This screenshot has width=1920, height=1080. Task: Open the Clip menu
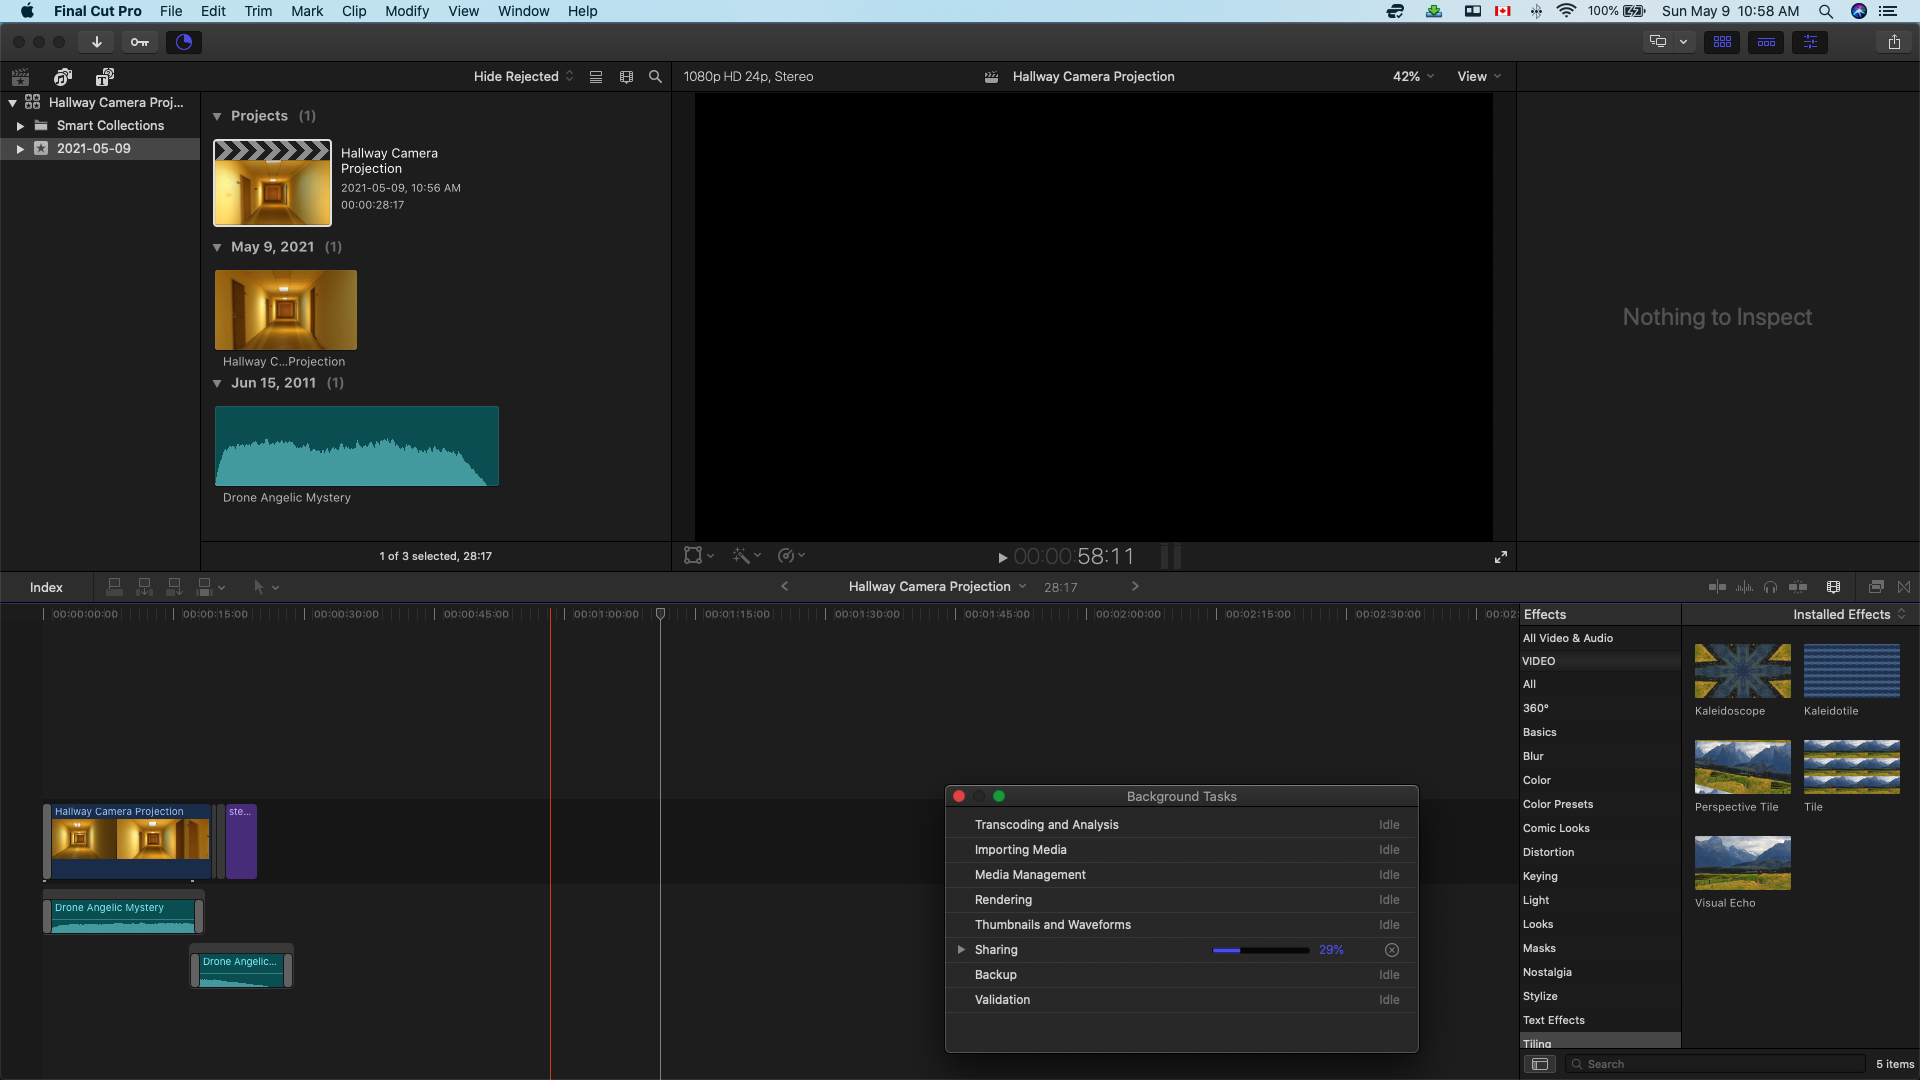click(354, 11)
